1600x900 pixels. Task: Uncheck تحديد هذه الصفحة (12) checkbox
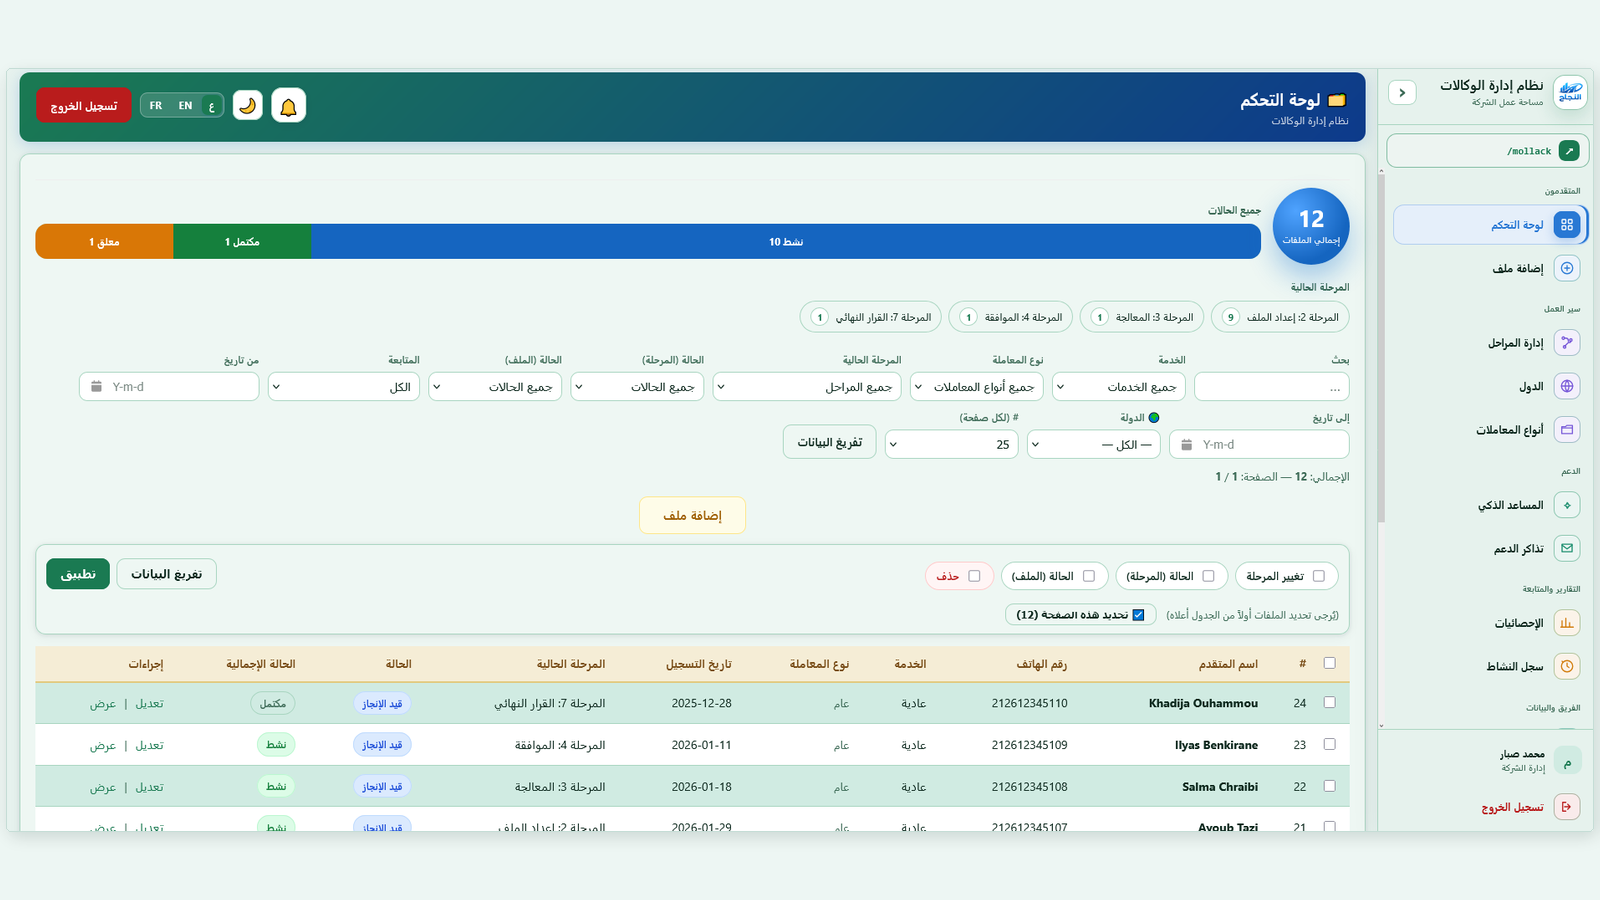pos(1138,615)
